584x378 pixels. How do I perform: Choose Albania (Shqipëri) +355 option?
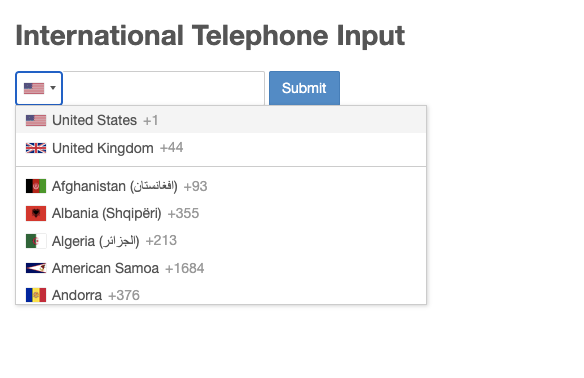pyautogui.click(x=221, y=213)
